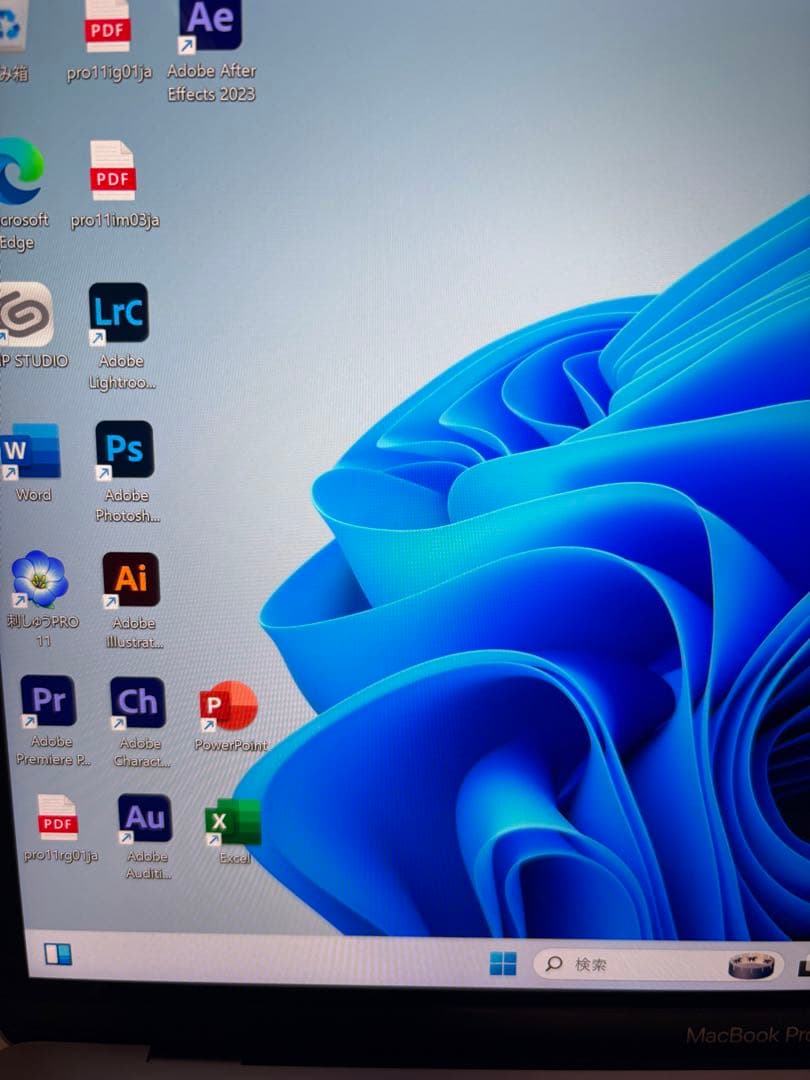The width and height of the screenshot is (810, 1080).
Task: Open the Adobe Photoshop shortcut
Action: pyautogui.click(x=125, y=450)
